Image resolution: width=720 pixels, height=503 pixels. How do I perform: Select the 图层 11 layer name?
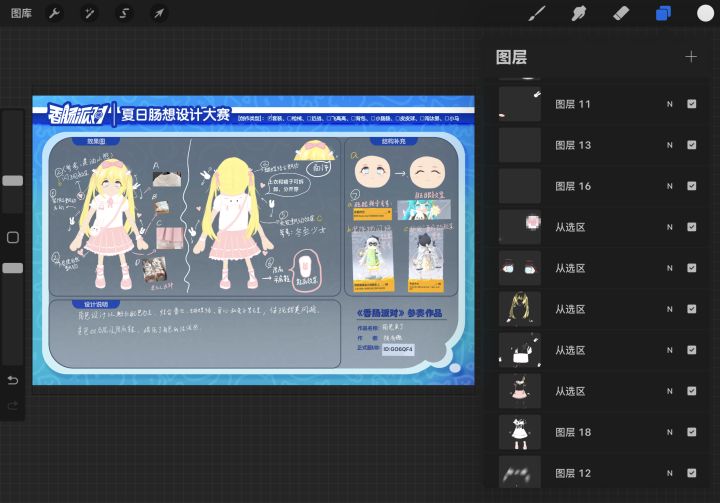573,104
